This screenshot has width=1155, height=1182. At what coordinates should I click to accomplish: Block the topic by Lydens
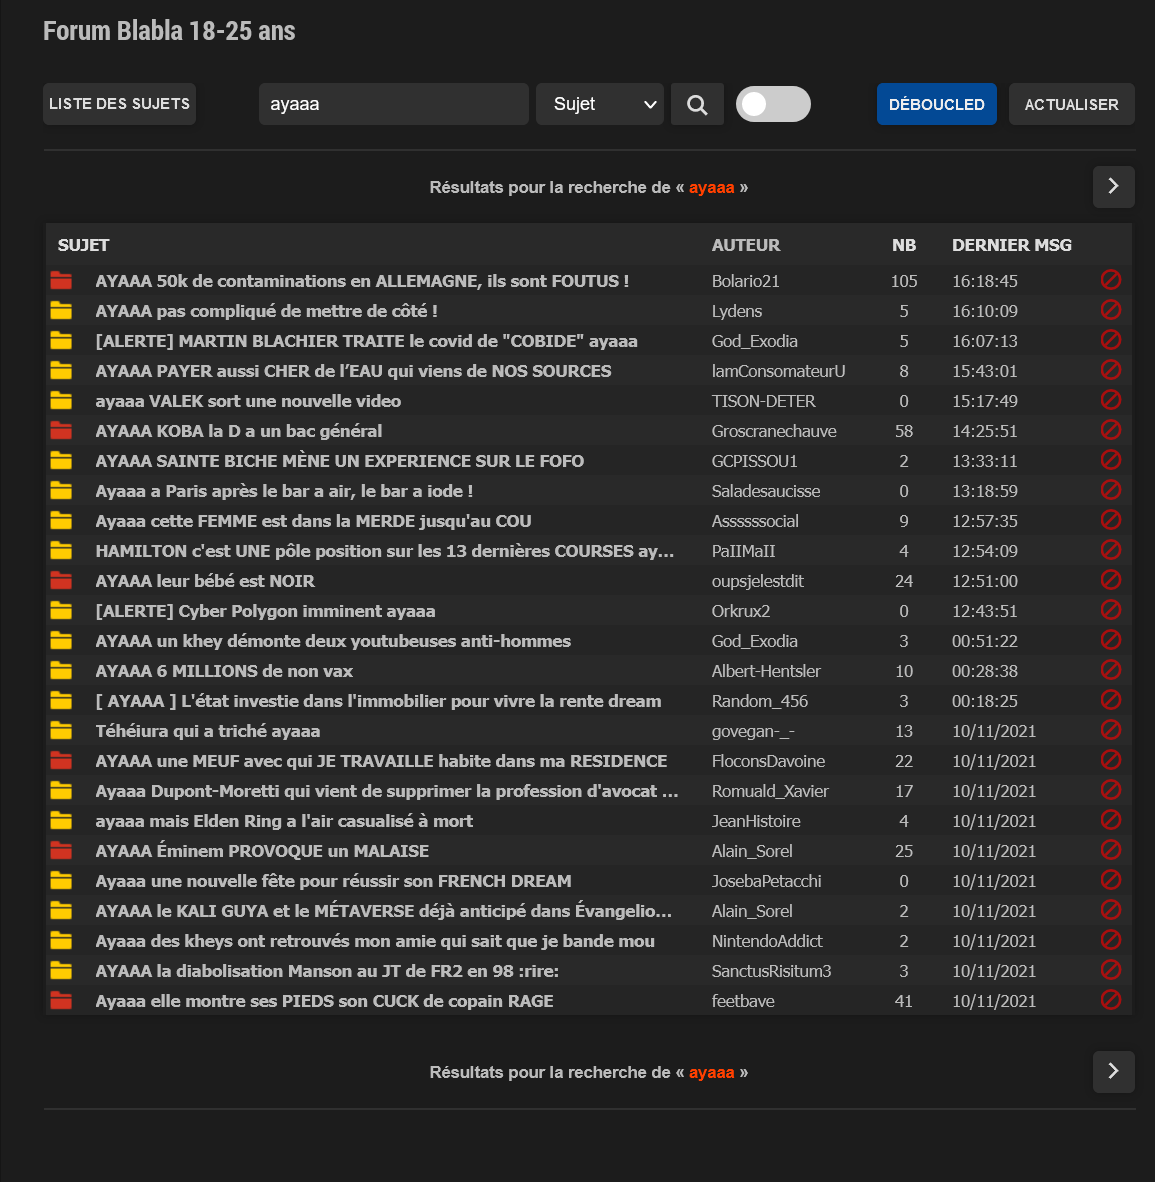1111,310
